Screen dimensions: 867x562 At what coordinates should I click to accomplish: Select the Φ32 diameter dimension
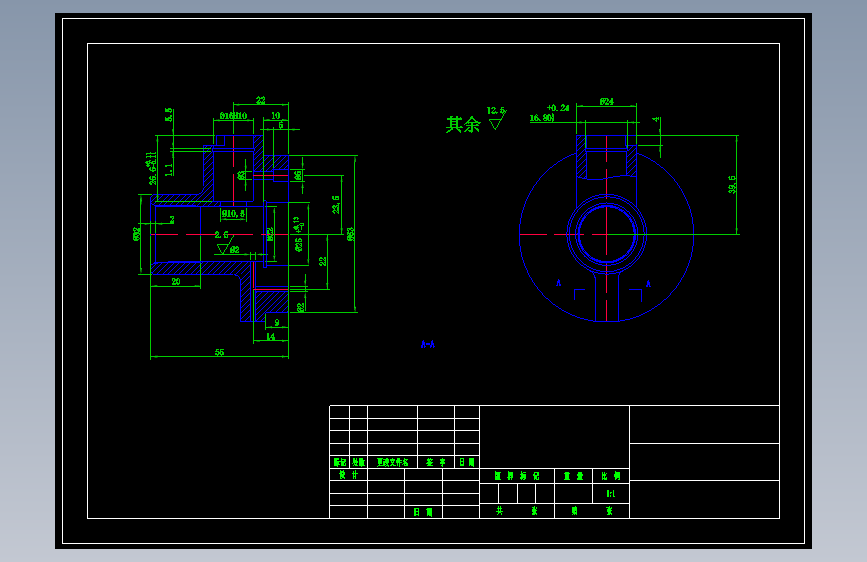[137, 234]
